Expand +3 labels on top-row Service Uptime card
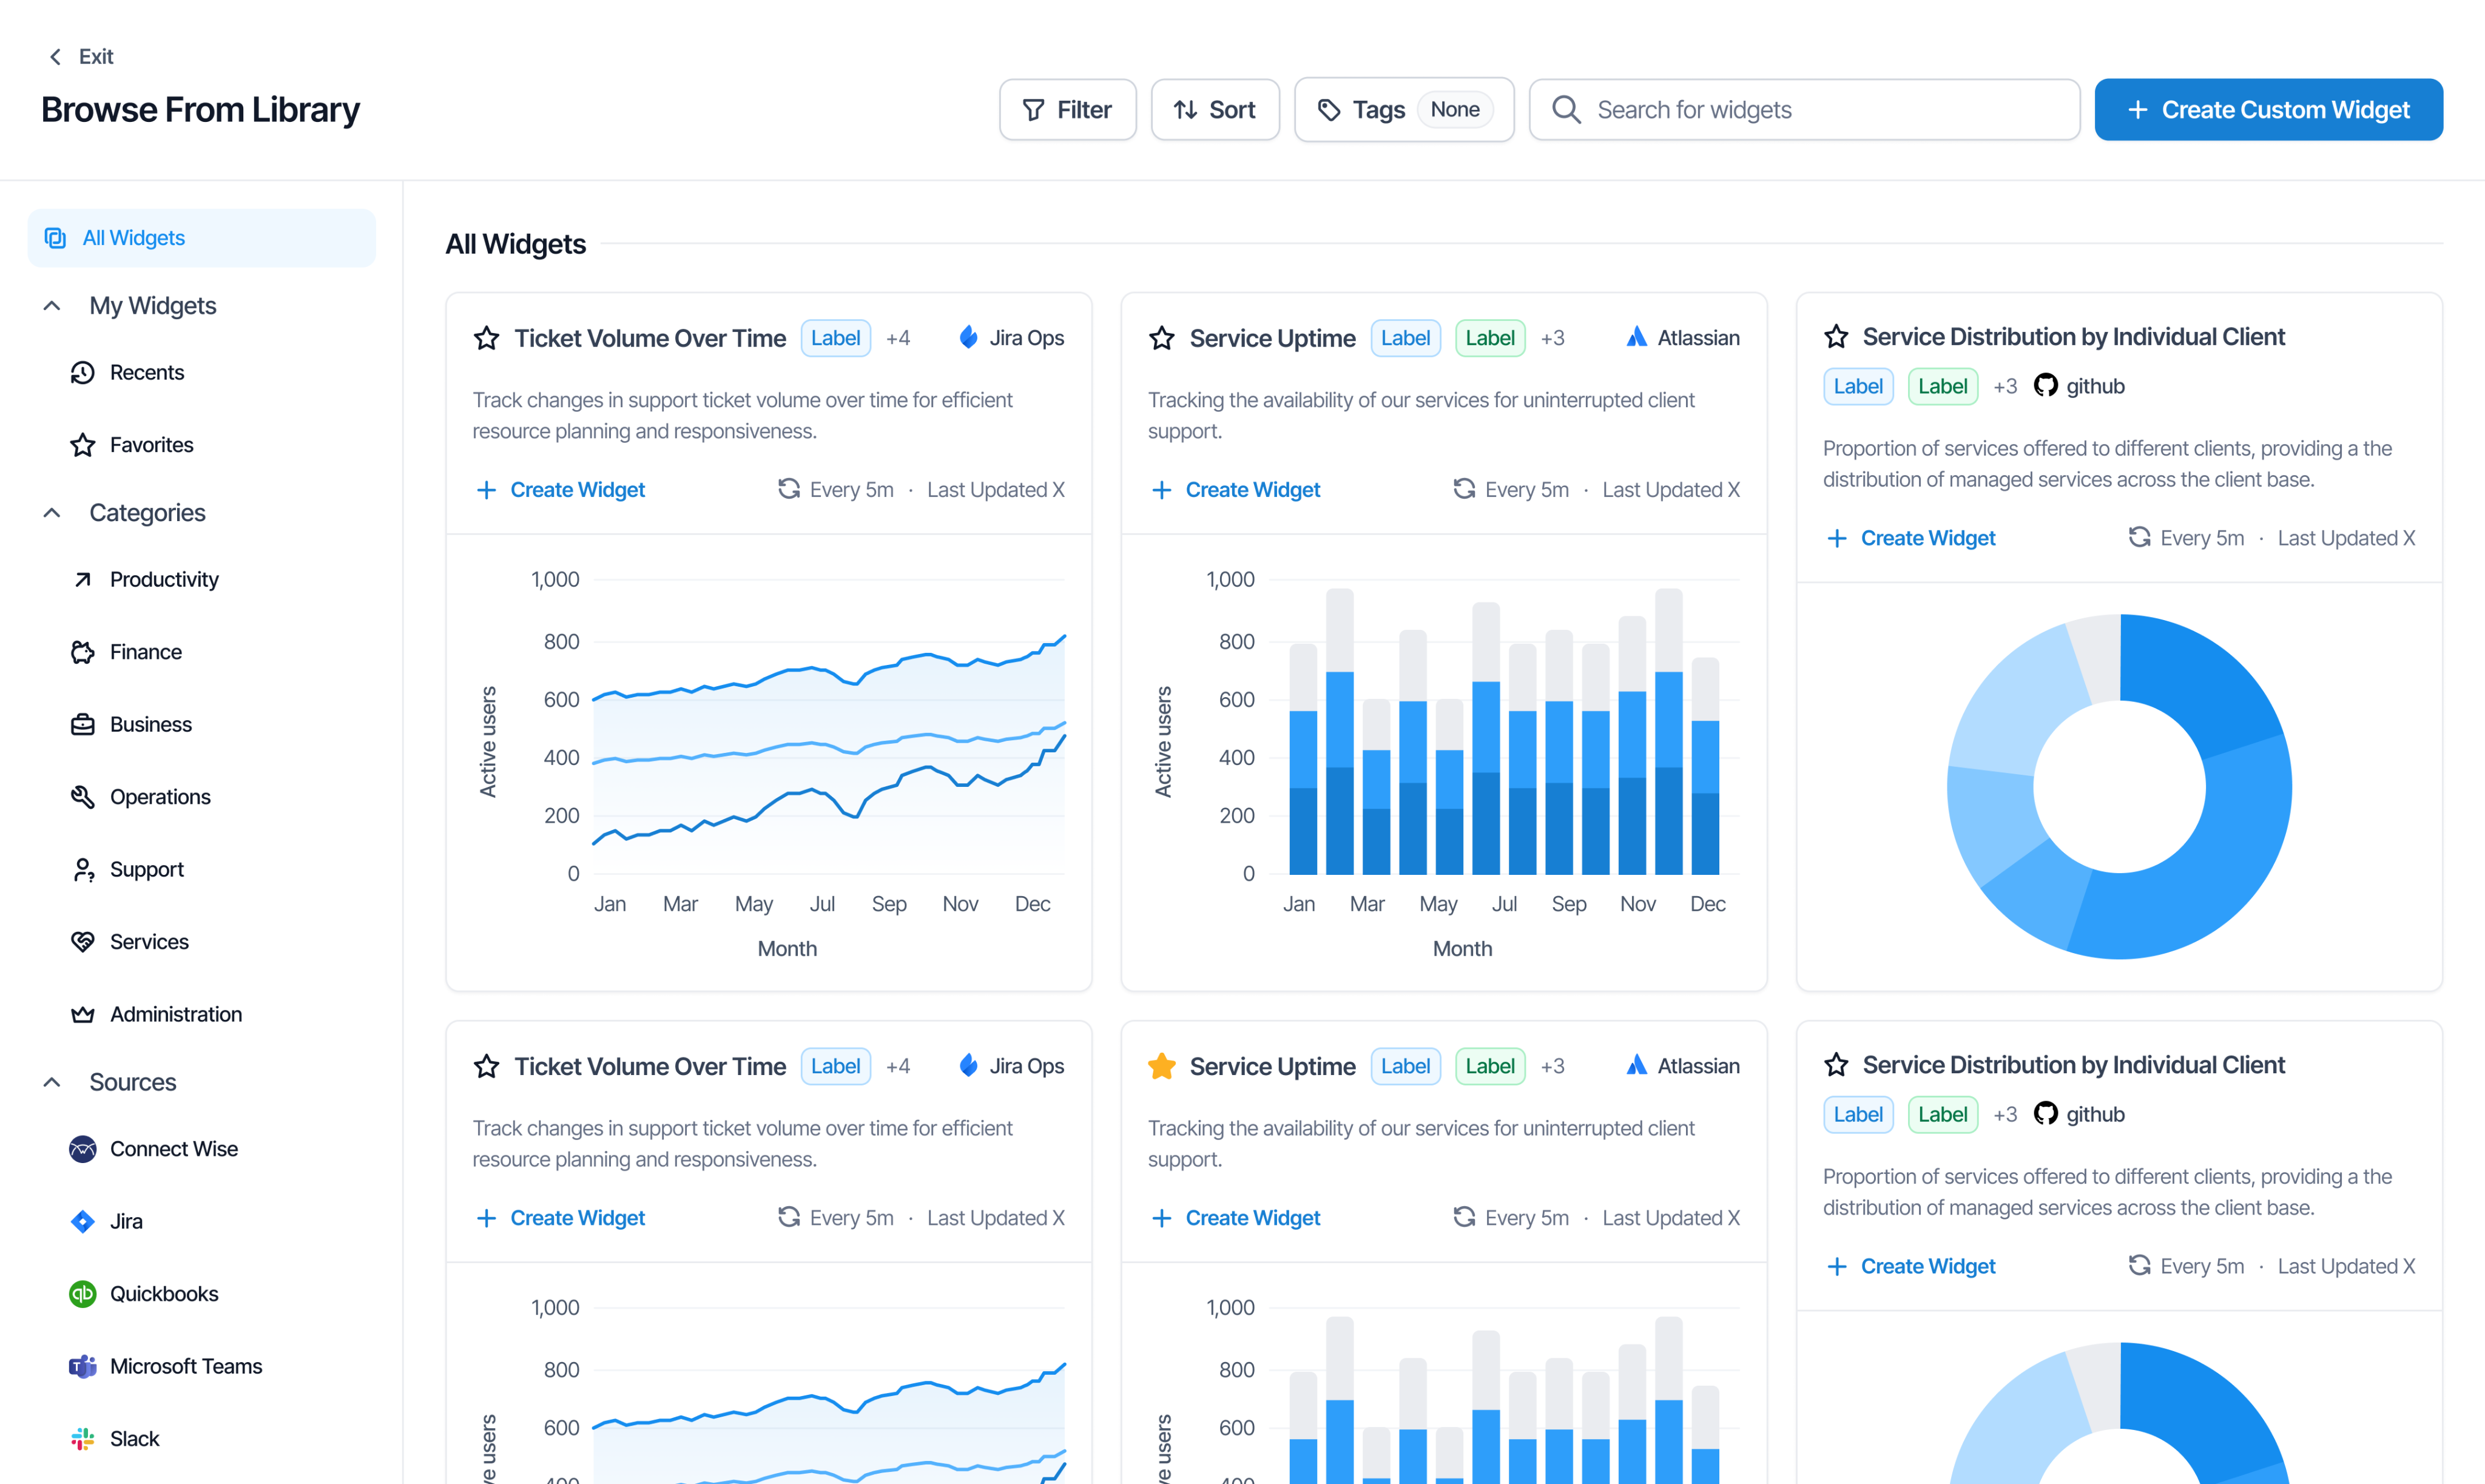Viewport: 2485px width, 1484px height. (x=1552, y=338)
